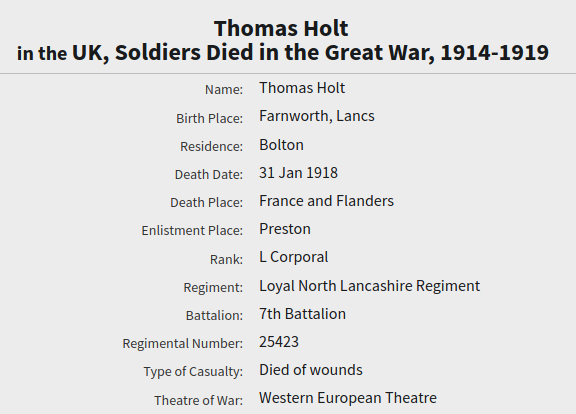Click the Regiment field label
Screen dimensions: 576x414
click(x=213, y=288)
